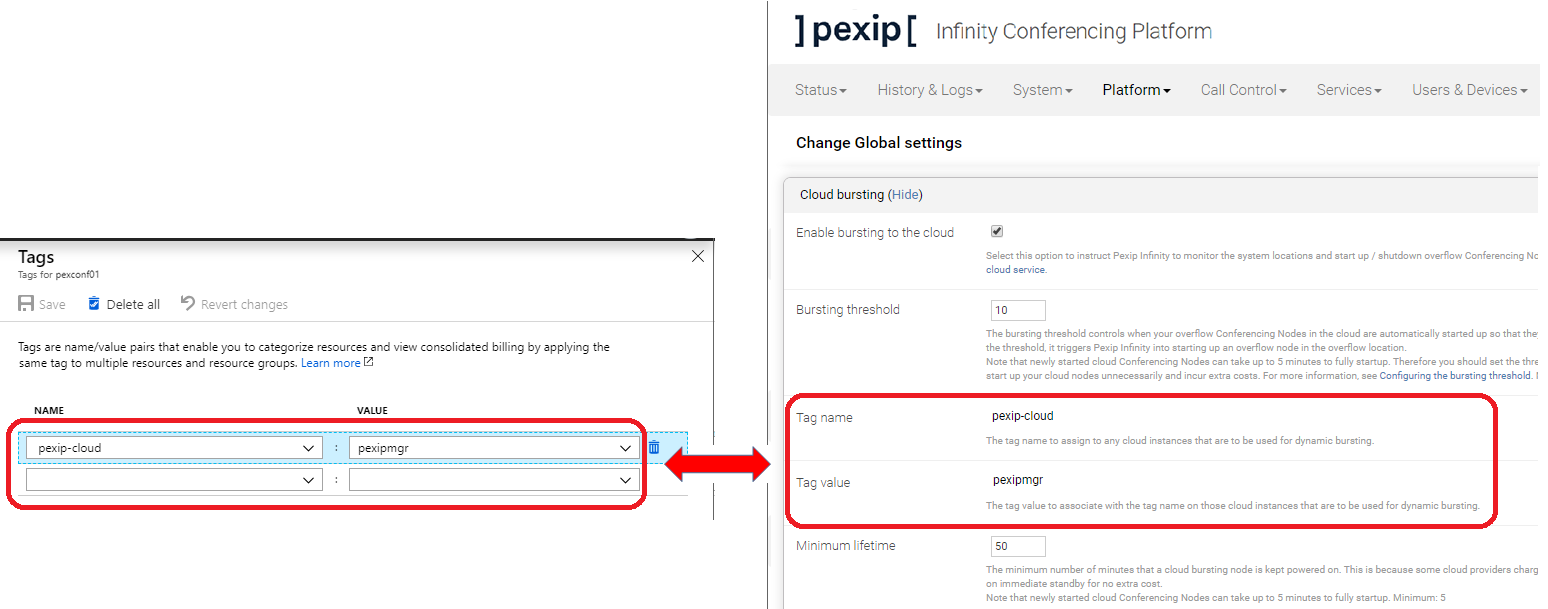Expand the pexipmgr value dropdown

[x=626, y=449]
